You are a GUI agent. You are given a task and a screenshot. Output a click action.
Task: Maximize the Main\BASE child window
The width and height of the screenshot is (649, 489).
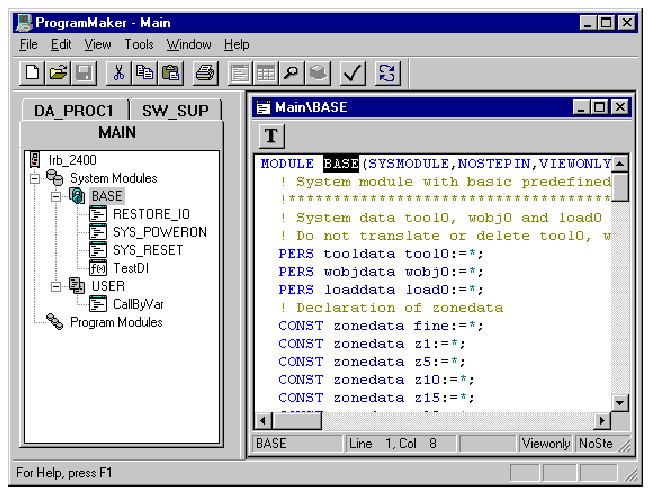[x=599, y=107]
